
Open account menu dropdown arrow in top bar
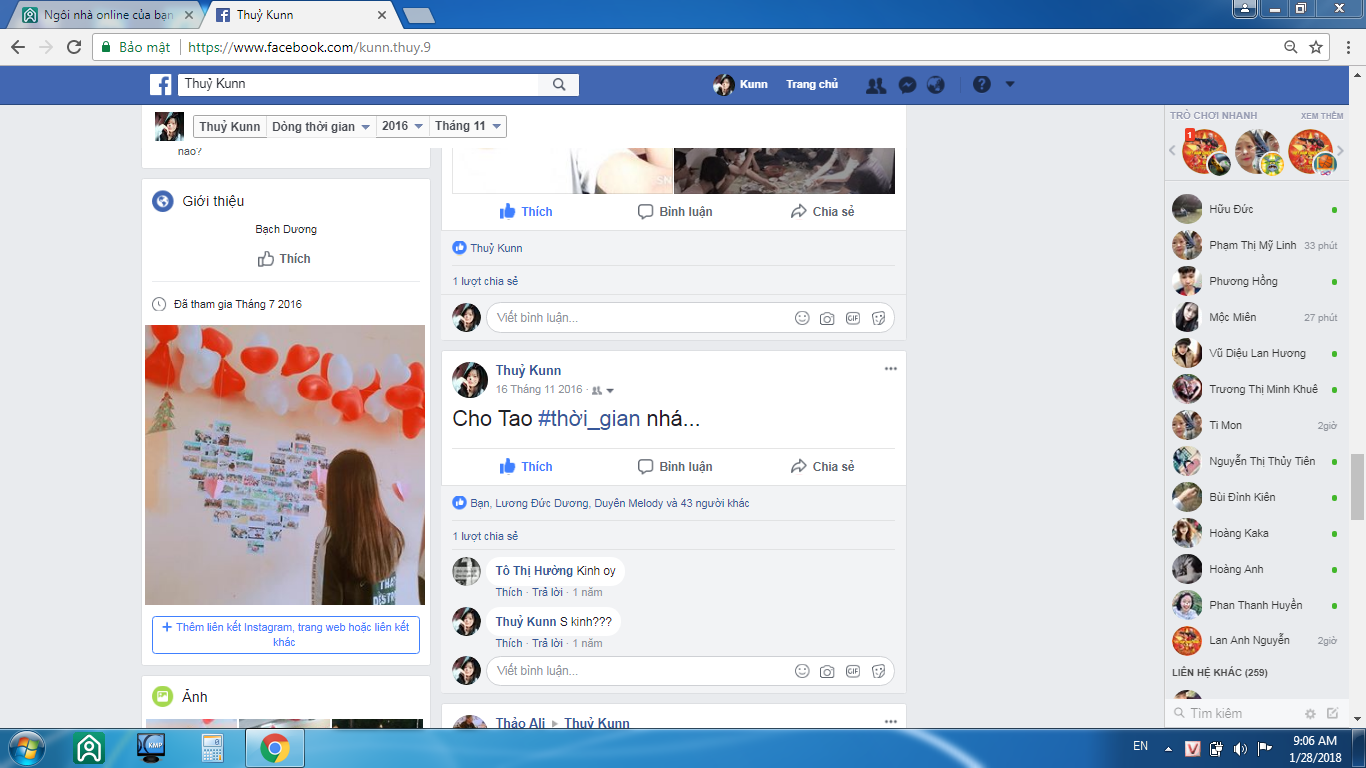1010,85
